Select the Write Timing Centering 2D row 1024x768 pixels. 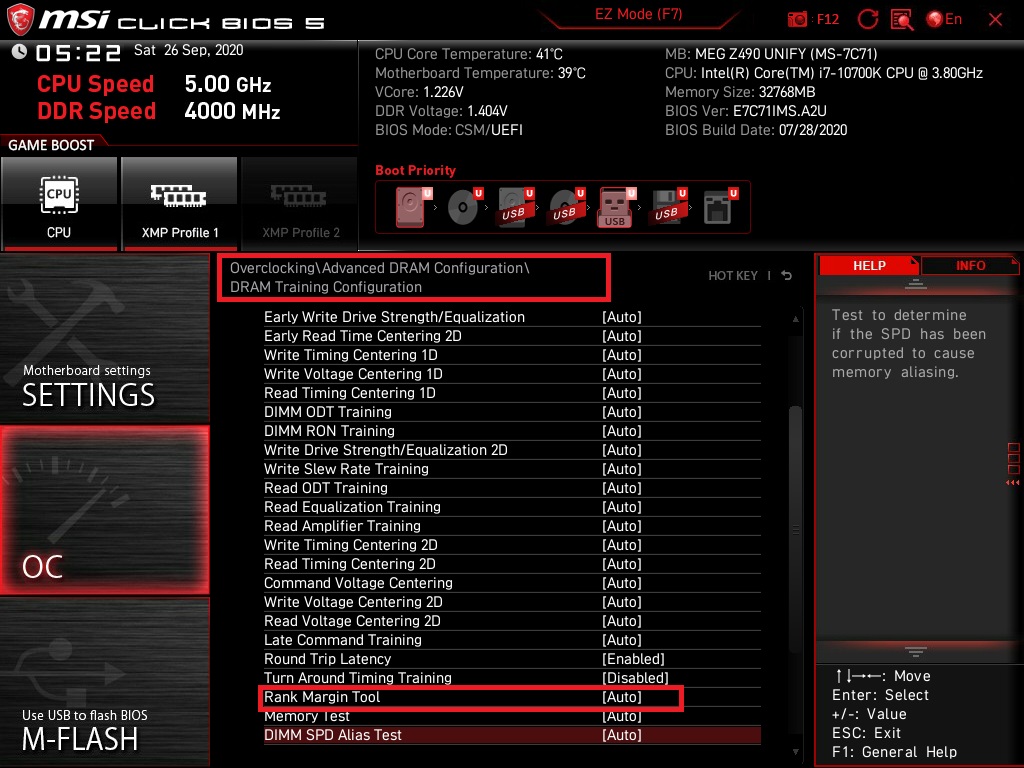[512, 544]
